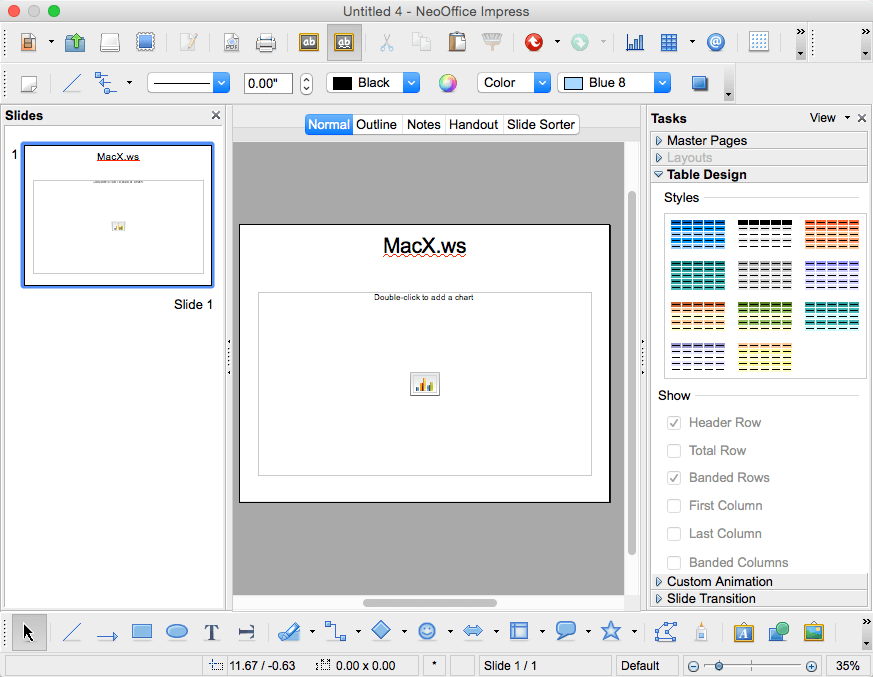The height and width of the screenshot is (677, 873).
Task: Click the zoom out minus button
Action: tap(693, 666)
